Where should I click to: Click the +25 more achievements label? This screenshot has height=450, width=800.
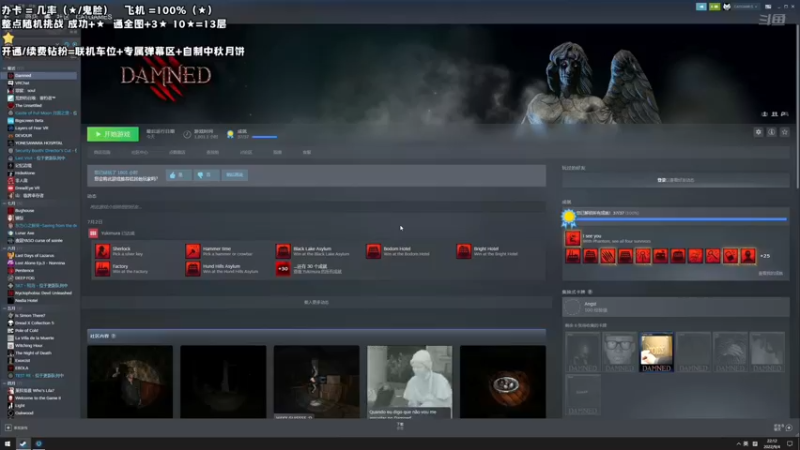(x=765, y=256)
